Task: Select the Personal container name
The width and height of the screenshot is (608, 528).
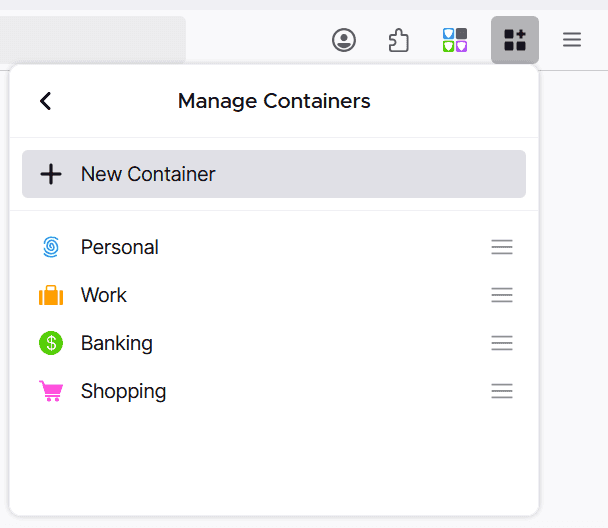Action: [120, 247]
